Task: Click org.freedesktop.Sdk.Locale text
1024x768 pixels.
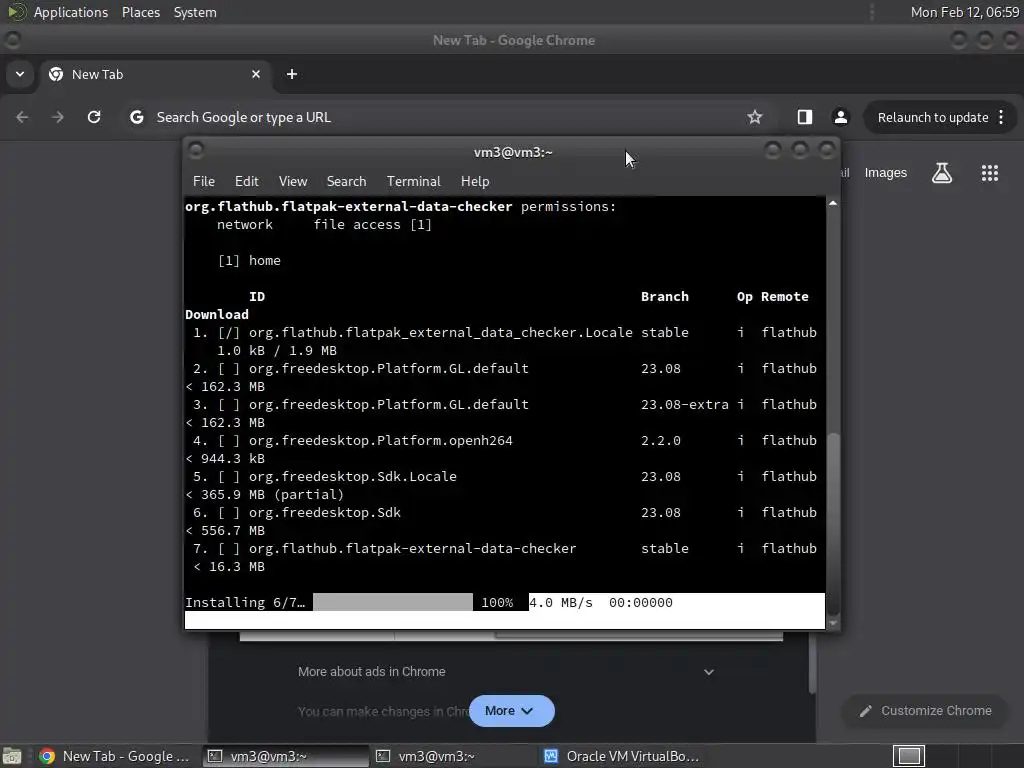Action: click(353, 477)
